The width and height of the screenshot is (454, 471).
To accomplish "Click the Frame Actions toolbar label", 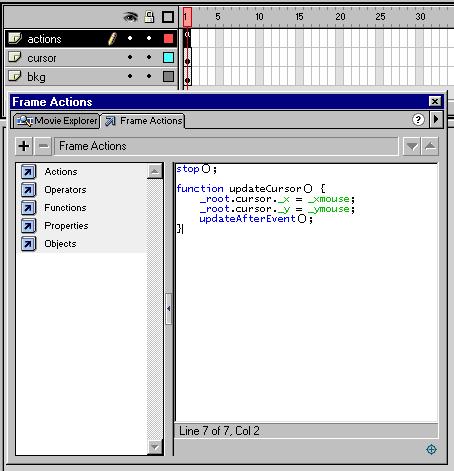I will (x=93, y=146).
